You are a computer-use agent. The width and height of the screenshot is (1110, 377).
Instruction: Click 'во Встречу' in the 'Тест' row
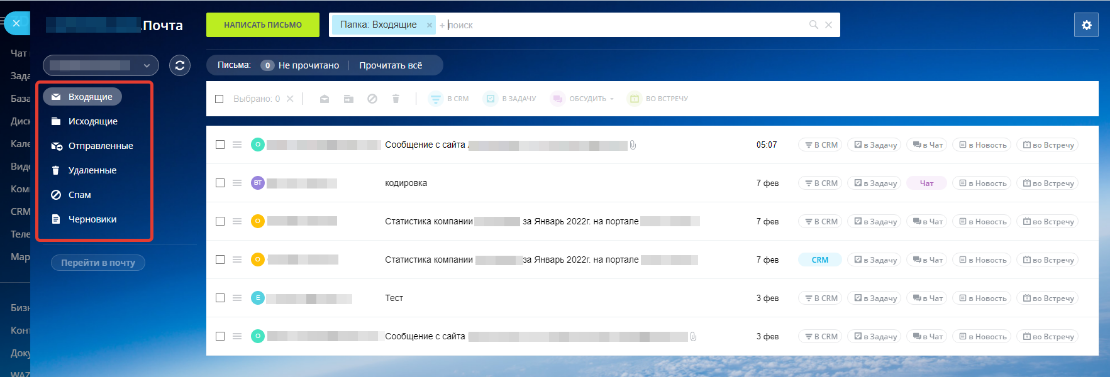click(x=1048, y=298)
